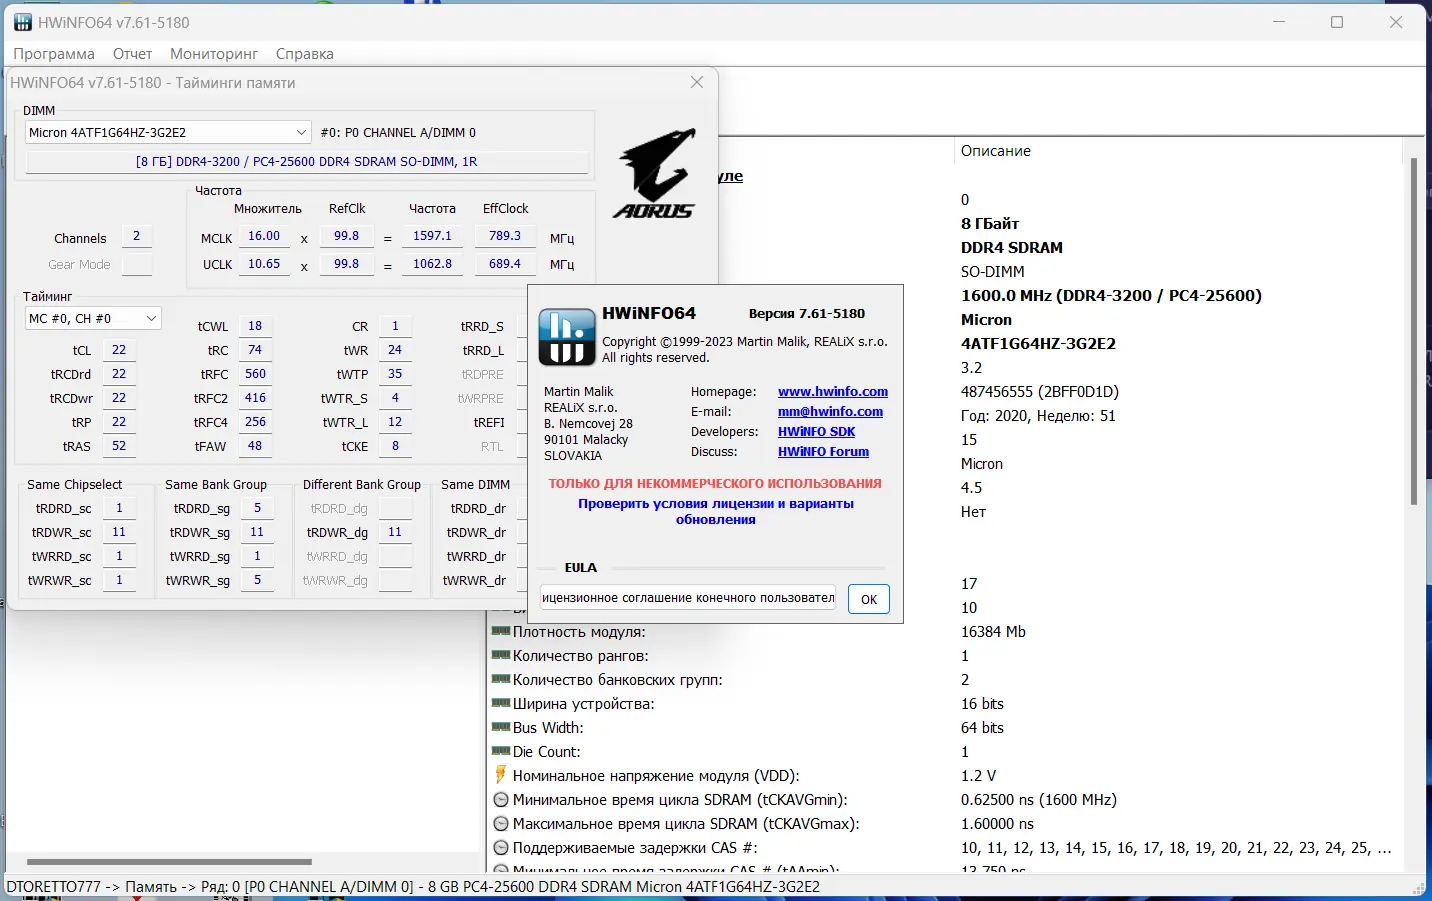Open the Справка menu

(x=305, y=54)
